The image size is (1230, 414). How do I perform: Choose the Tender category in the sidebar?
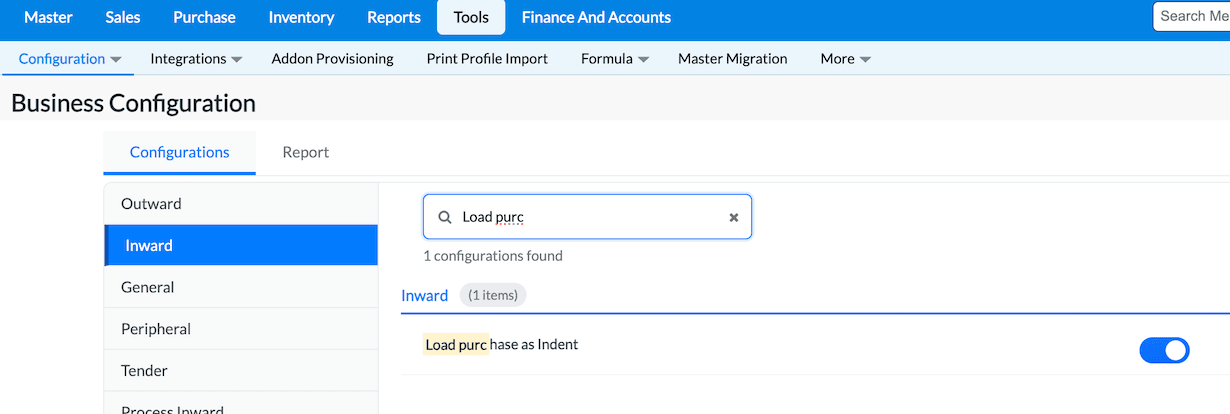(144, 371)
